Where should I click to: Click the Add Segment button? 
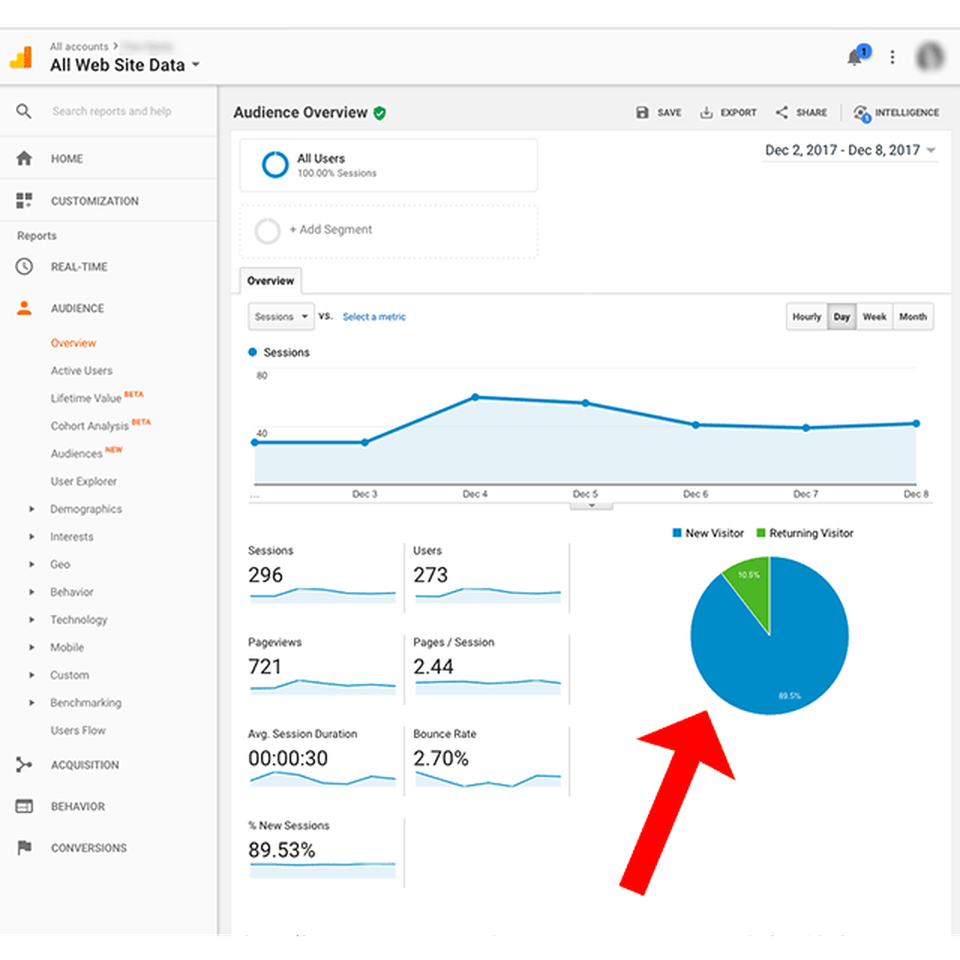coord(389,231)
